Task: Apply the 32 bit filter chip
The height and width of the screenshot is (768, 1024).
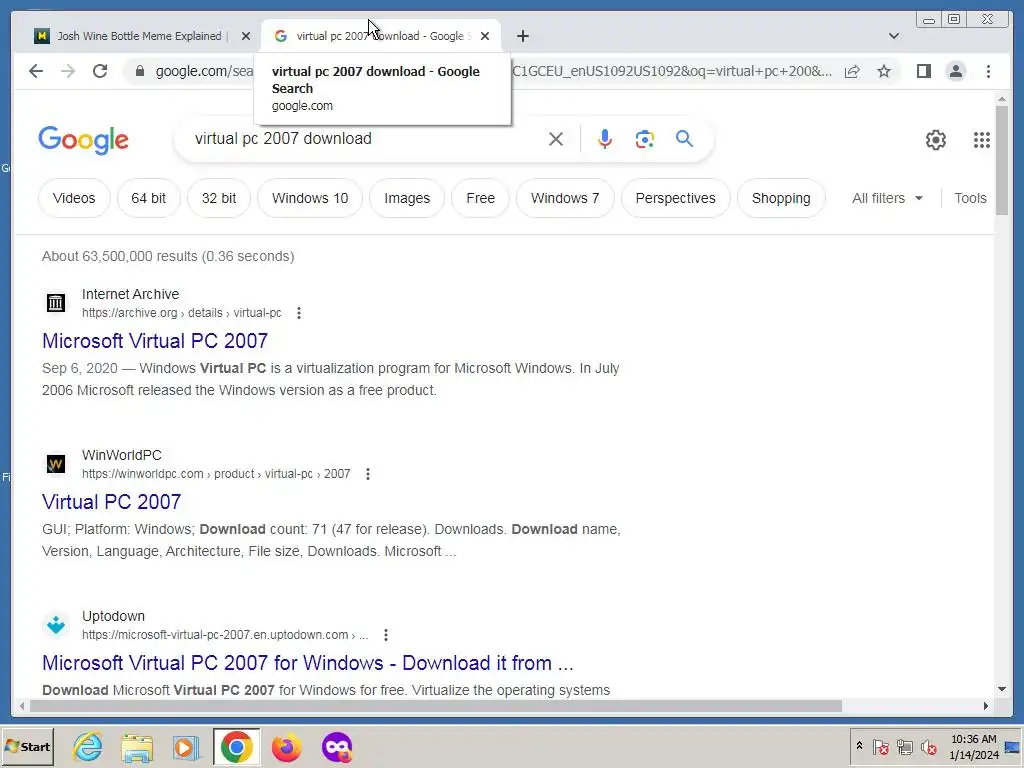Action: pyautogui.click(x=219, y=198)
